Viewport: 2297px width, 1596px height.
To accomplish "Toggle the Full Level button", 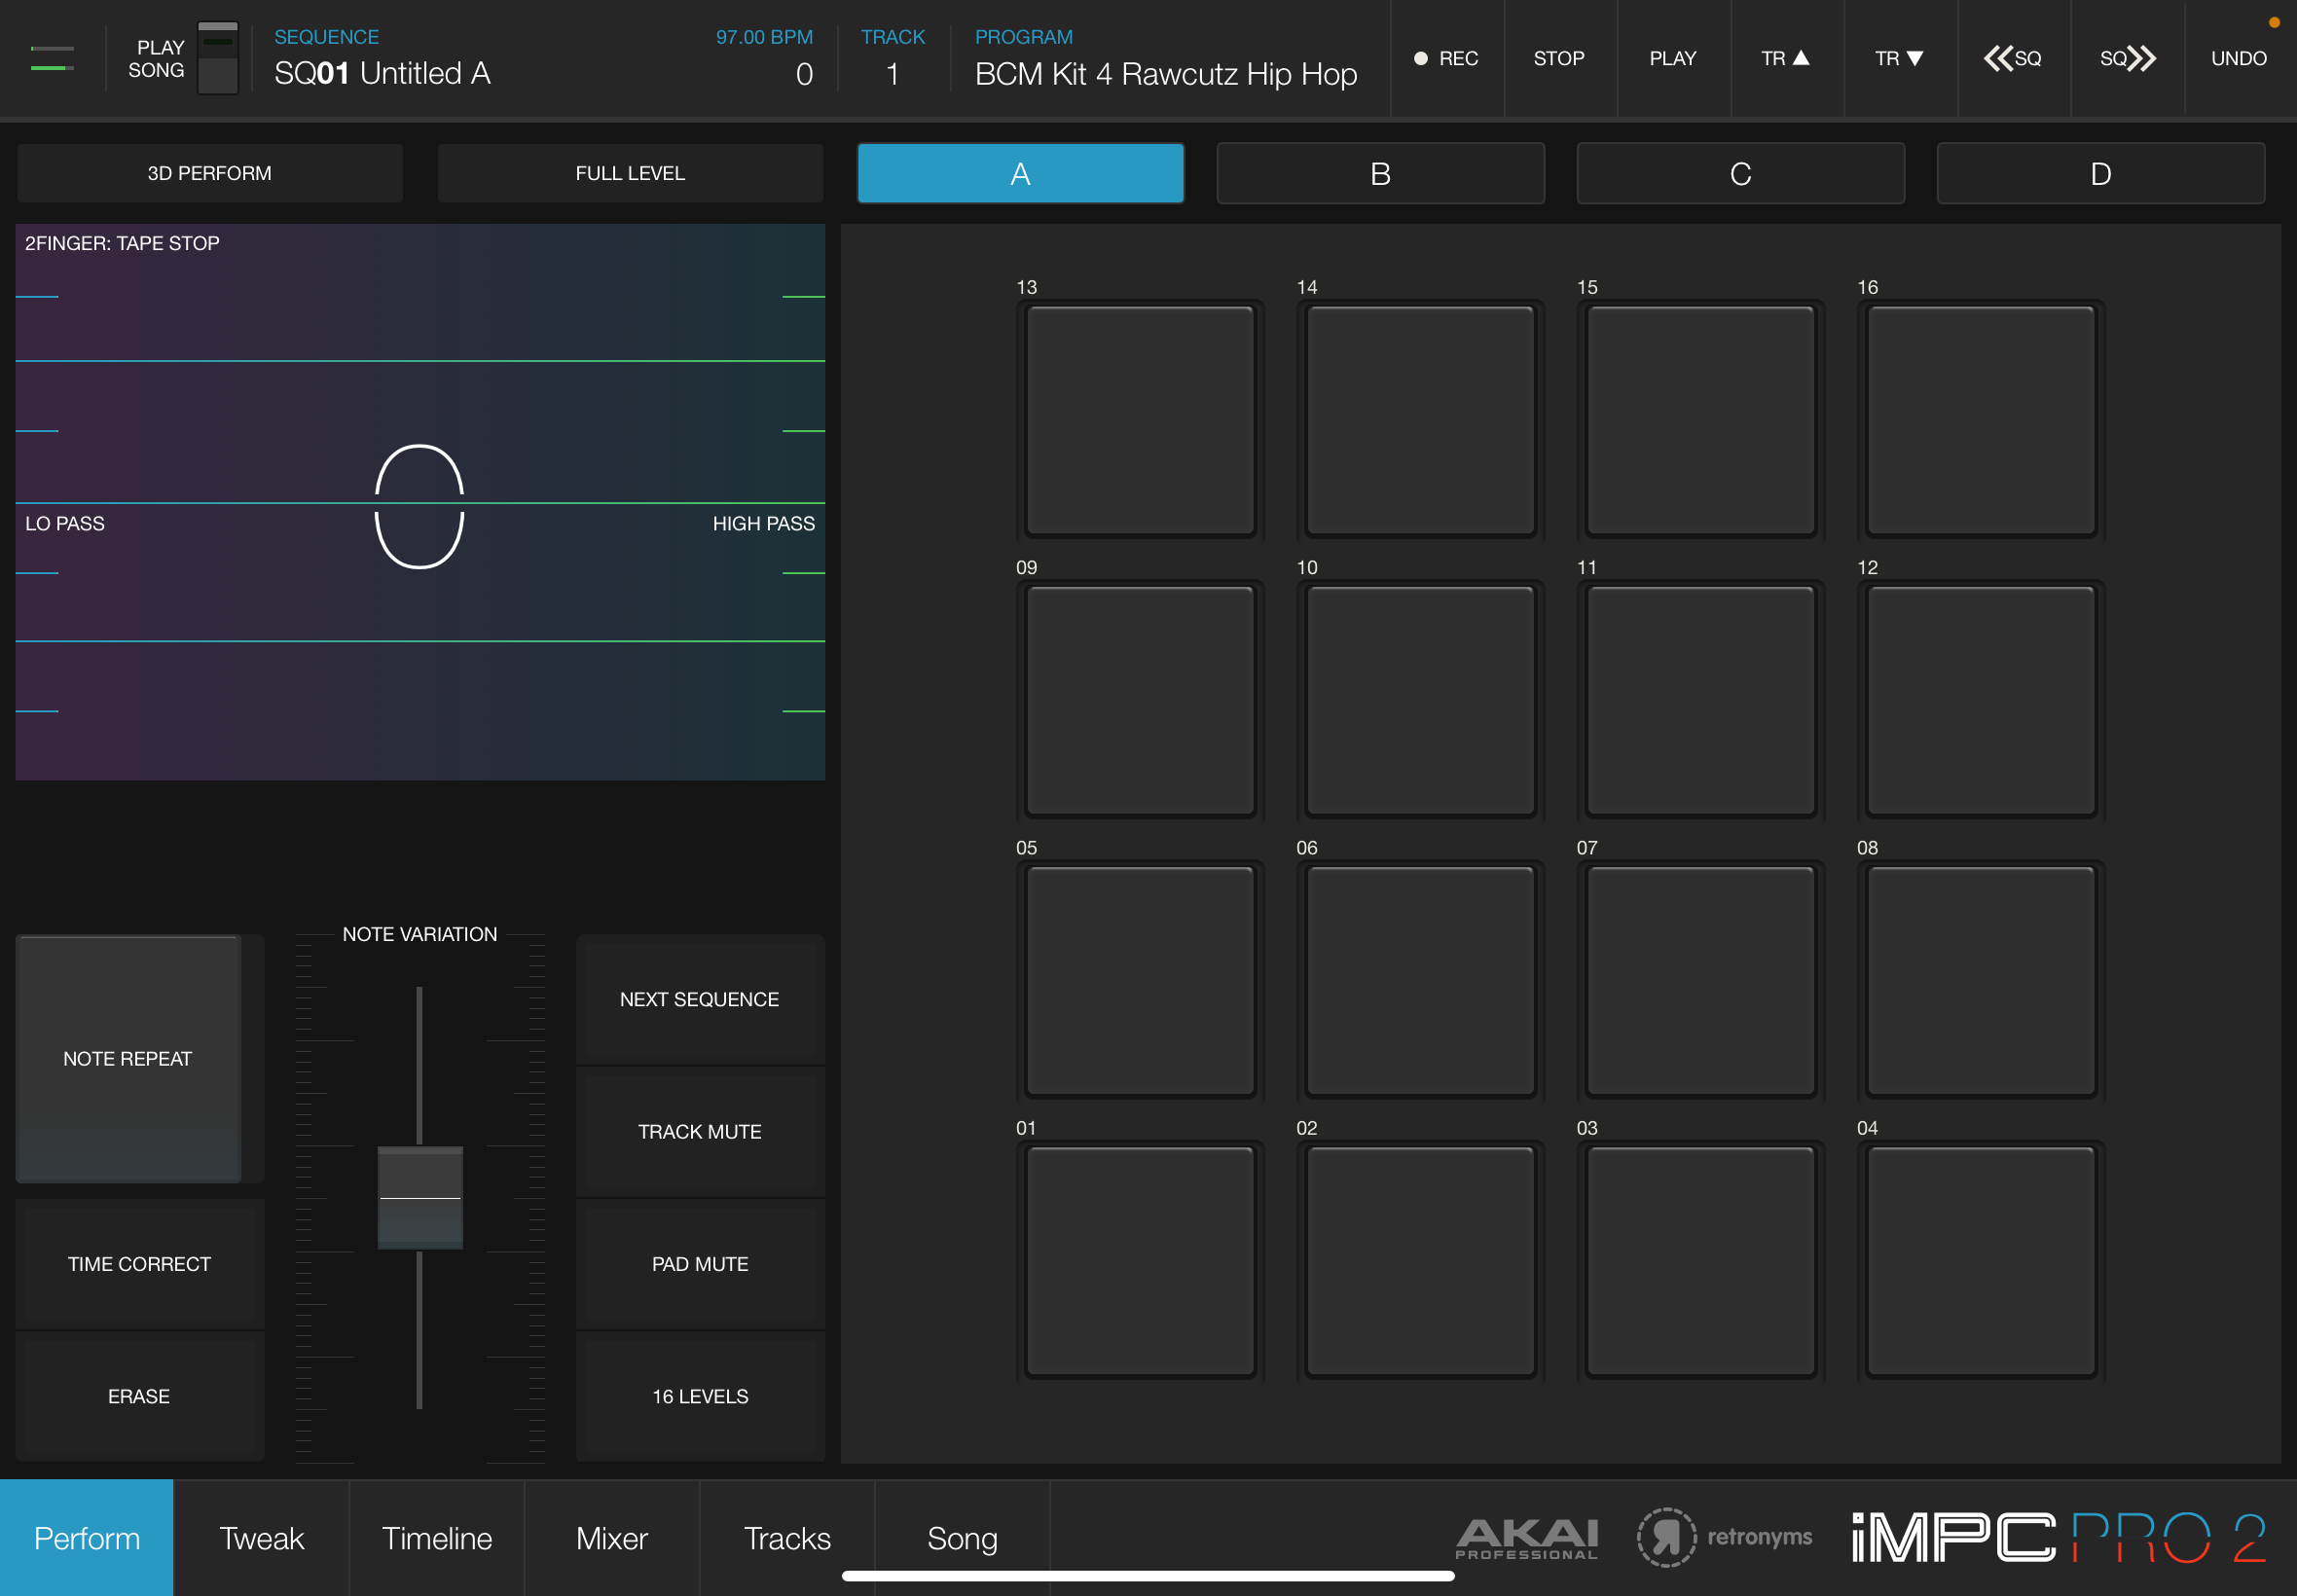I will tap(630, 173).
